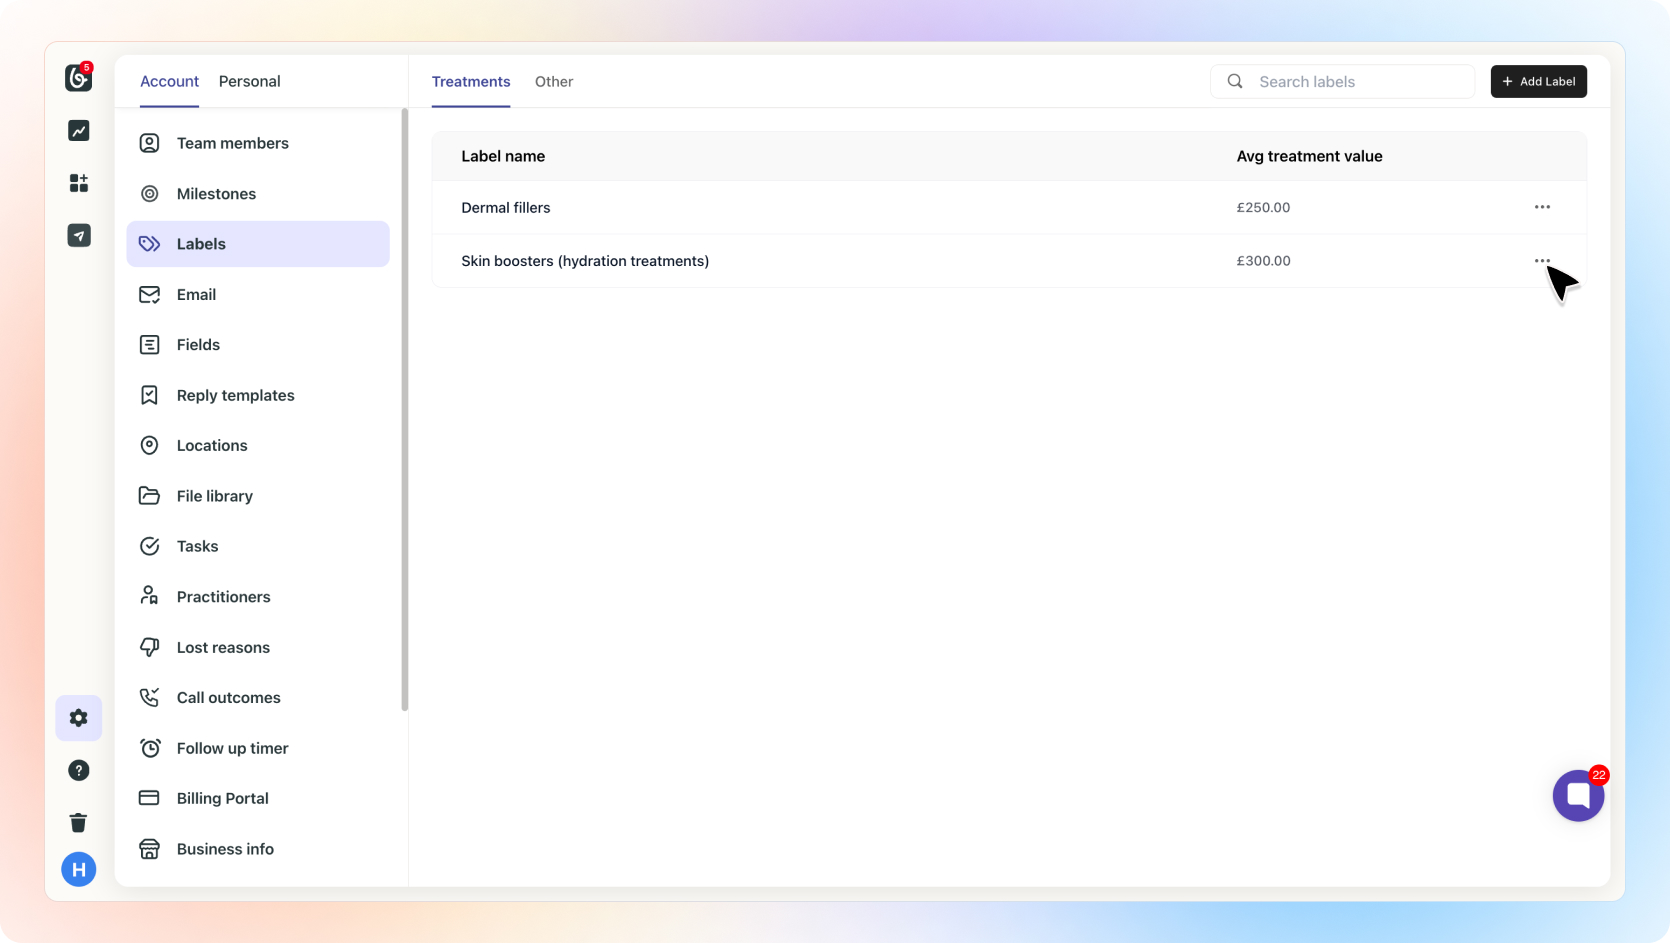Open Call outcomes settings
This screenshot has width=1670, height=943.
click(258, 698)
